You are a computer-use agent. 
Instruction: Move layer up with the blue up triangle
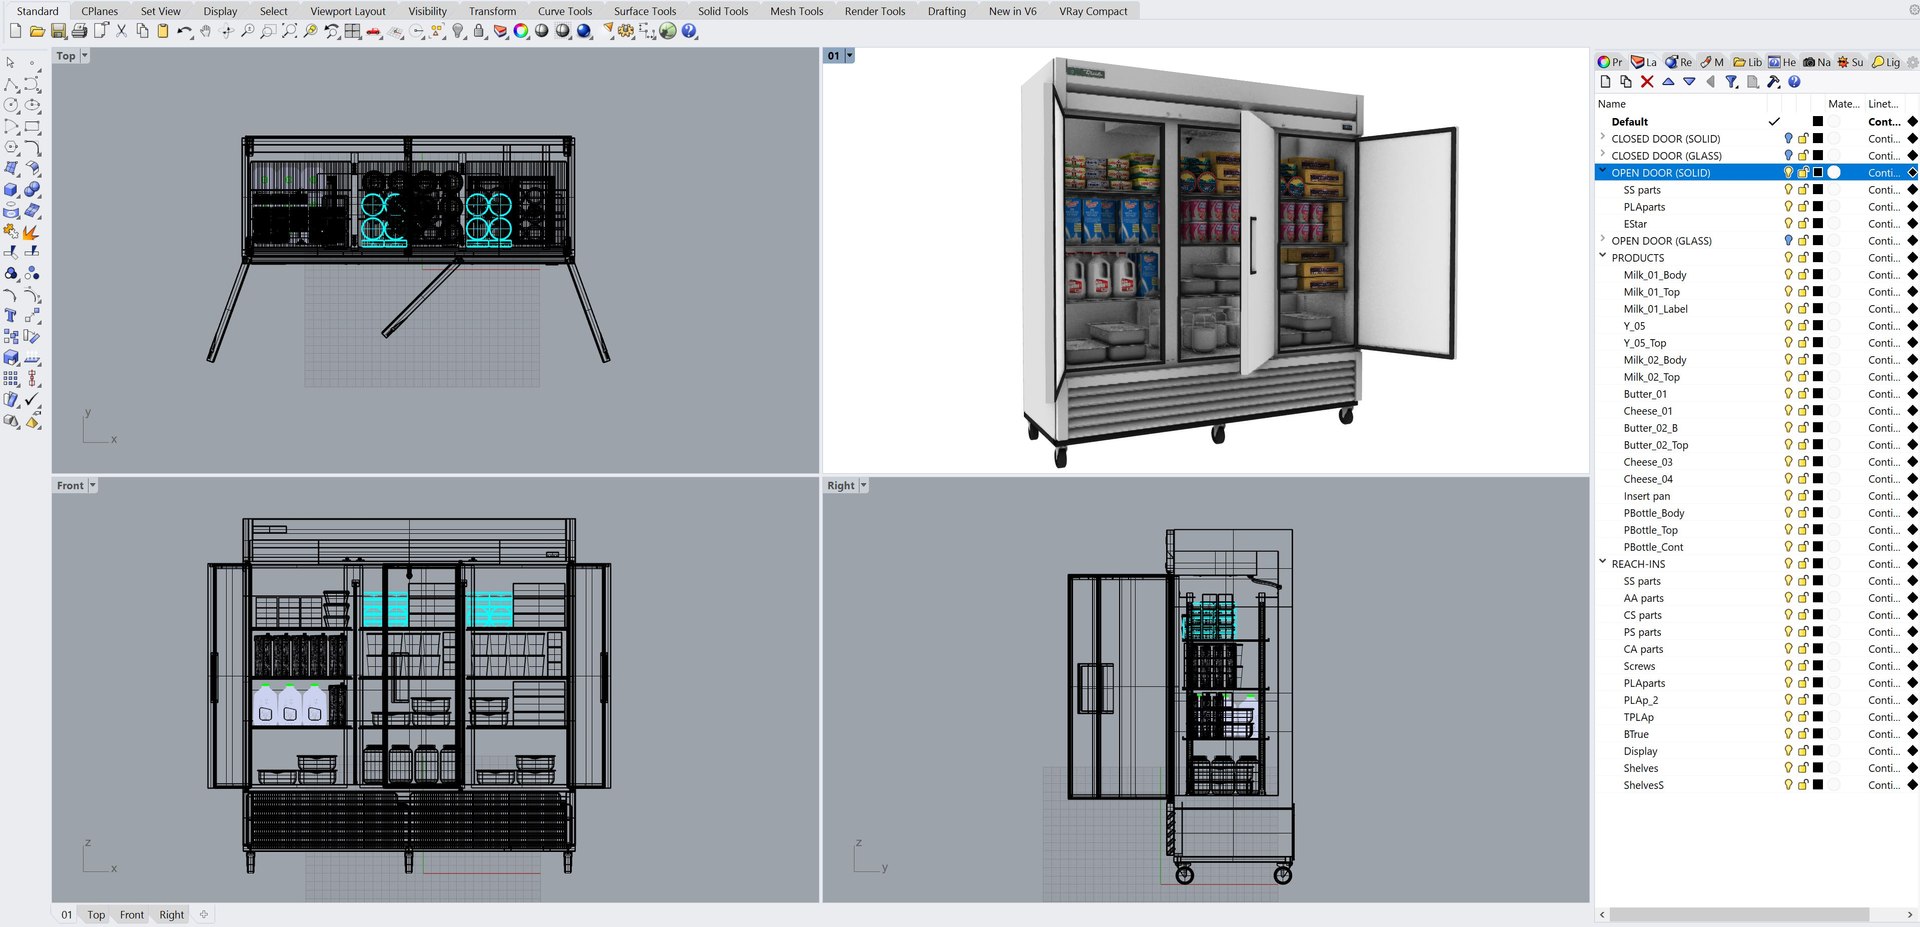(x=1668, y=82)
